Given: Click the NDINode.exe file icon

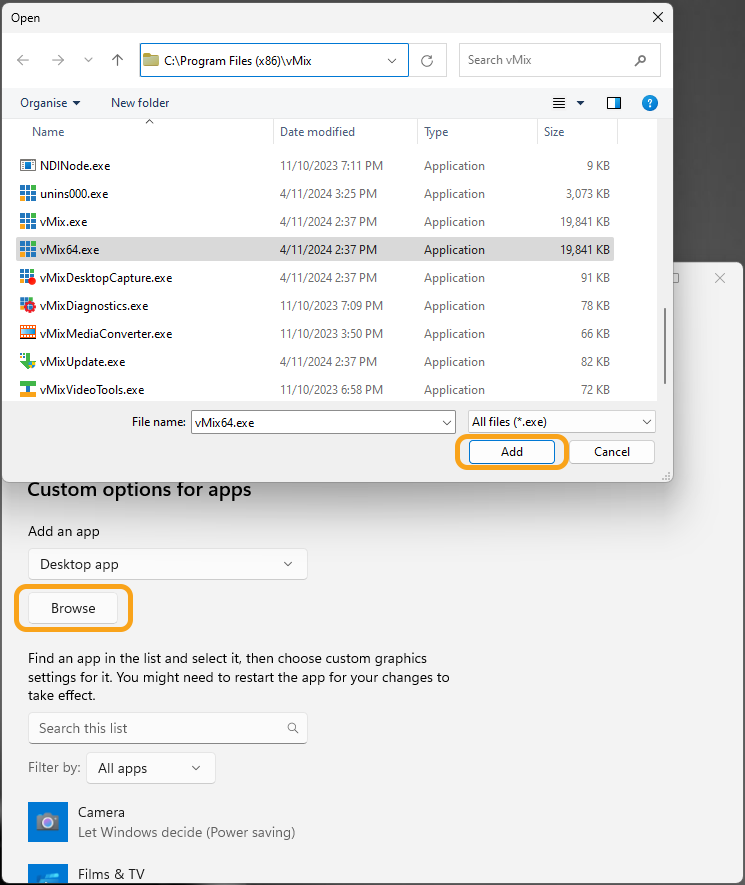Looking at the screenshot, I should click(28, 166).
